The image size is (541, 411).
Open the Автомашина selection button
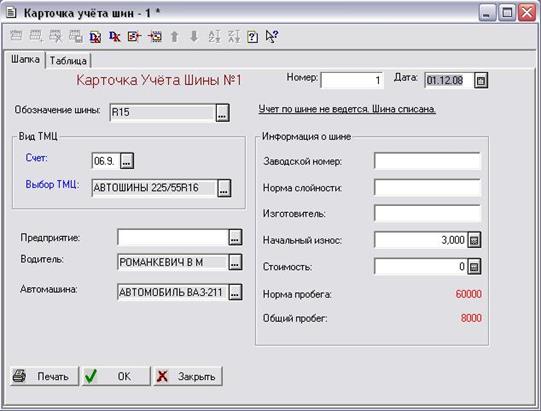click(235, 292)
